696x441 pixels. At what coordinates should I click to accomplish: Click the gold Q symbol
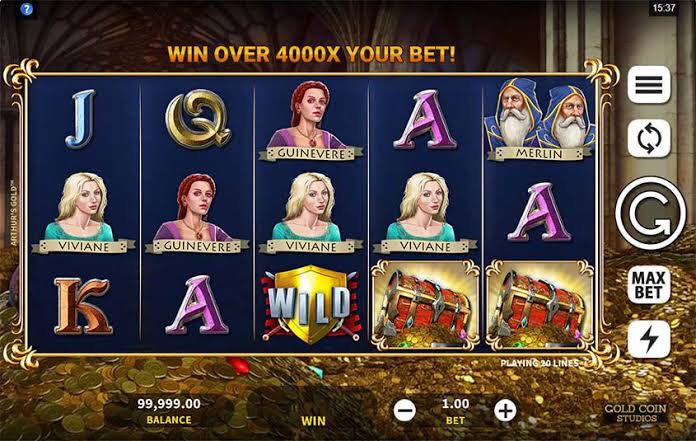coord(198,118)
